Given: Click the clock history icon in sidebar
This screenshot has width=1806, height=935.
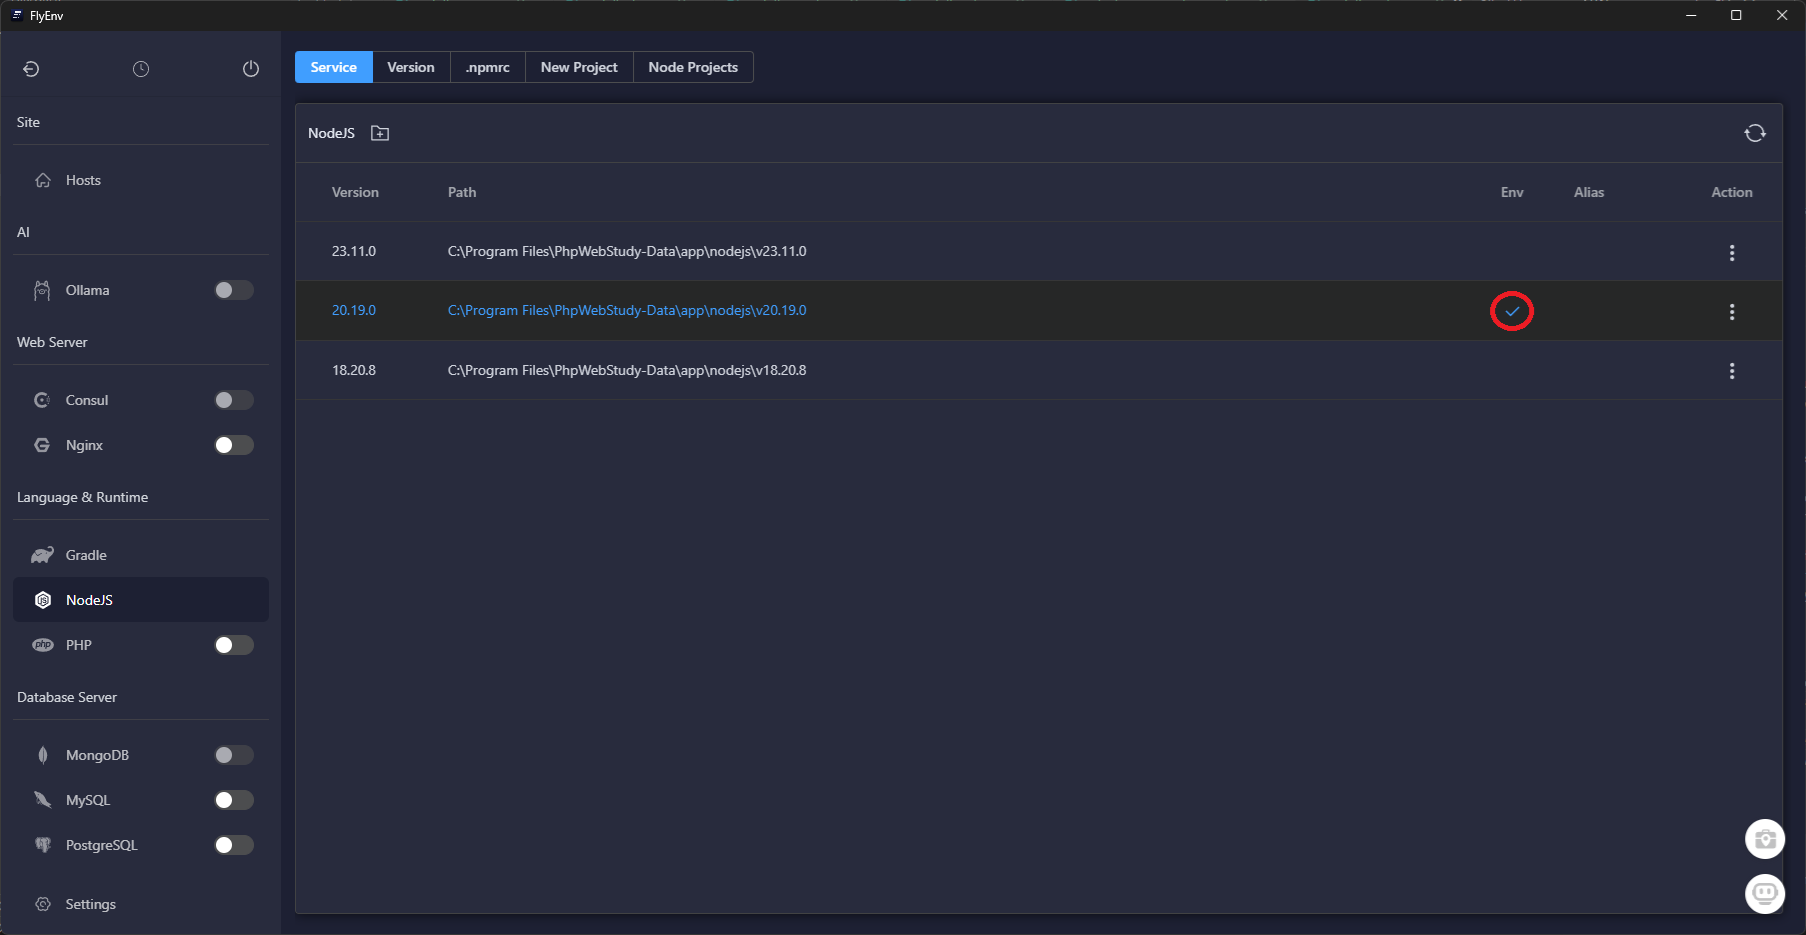Looking at the screenshot, I should click(141, 69).
